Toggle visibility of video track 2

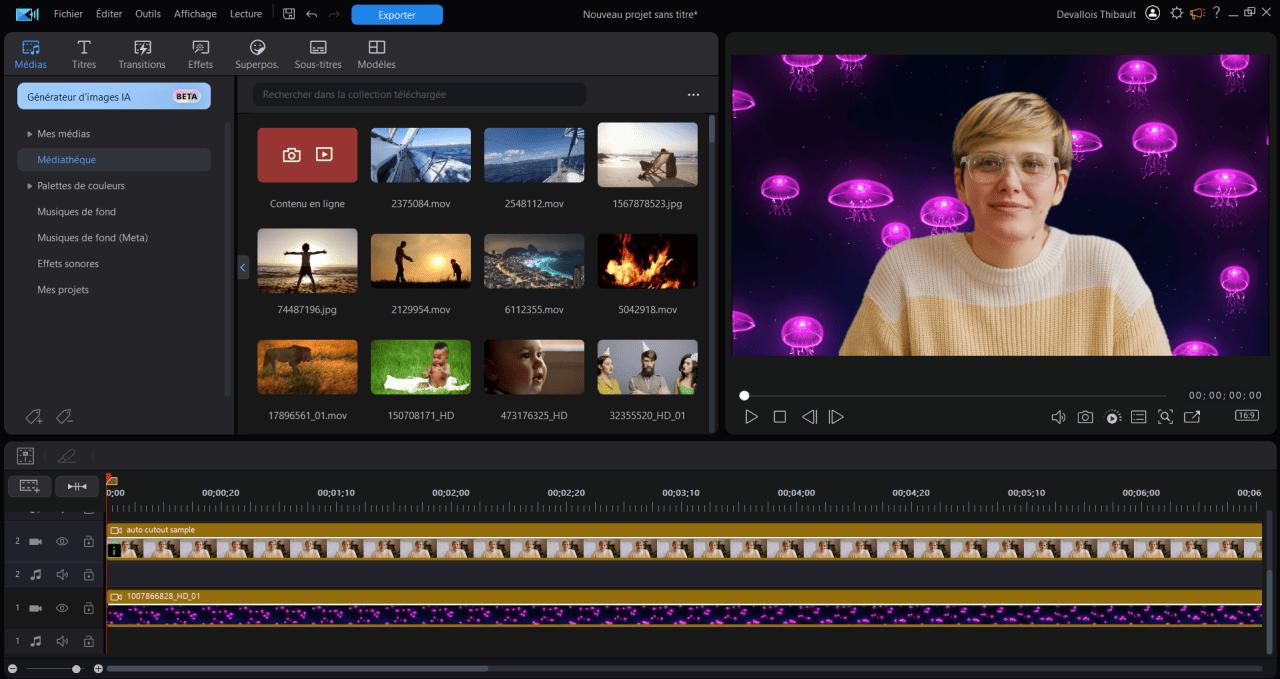pos(62,541)
